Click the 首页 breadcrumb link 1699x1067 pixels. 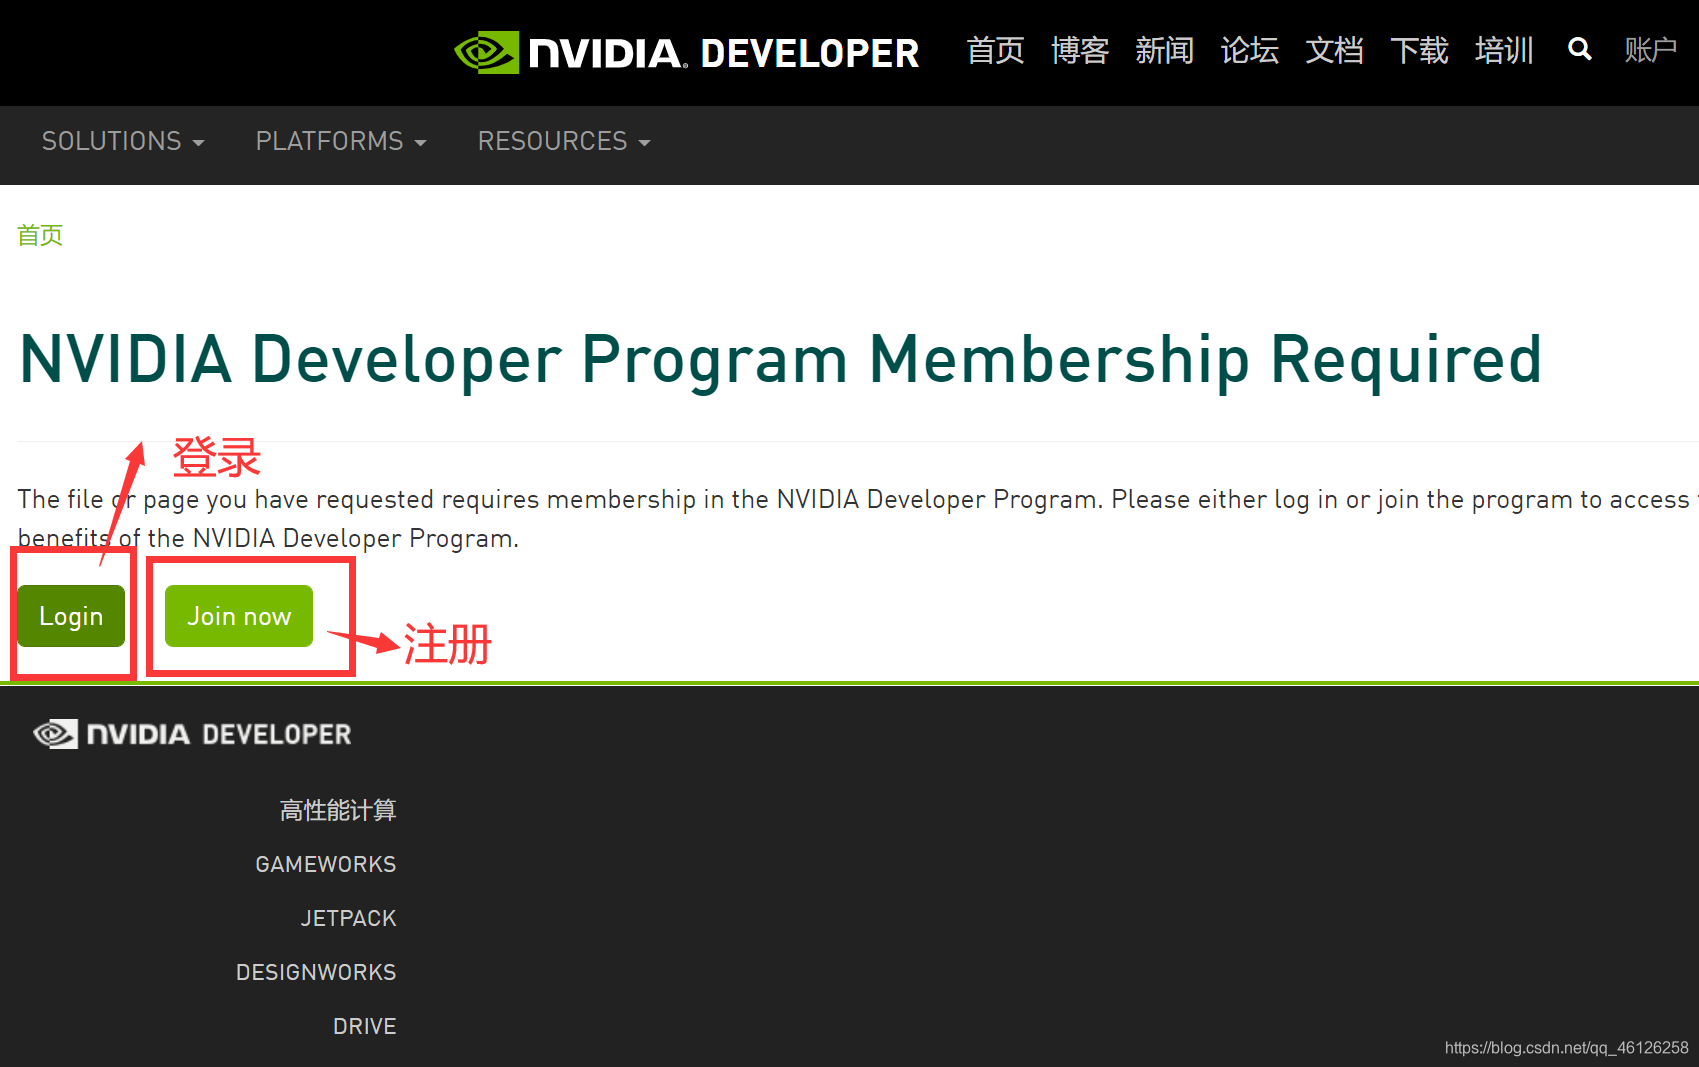[x=40, y=235]
